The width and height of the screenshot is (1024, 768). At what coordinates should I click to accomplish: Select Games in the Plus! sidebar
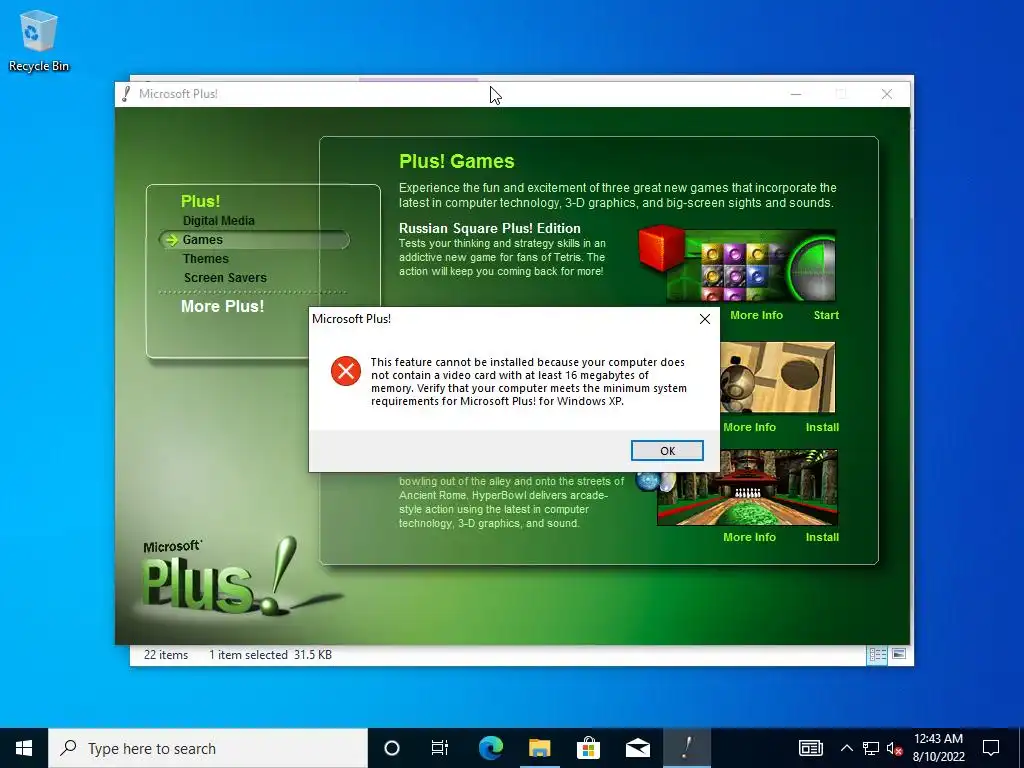(x=202, y=240)
